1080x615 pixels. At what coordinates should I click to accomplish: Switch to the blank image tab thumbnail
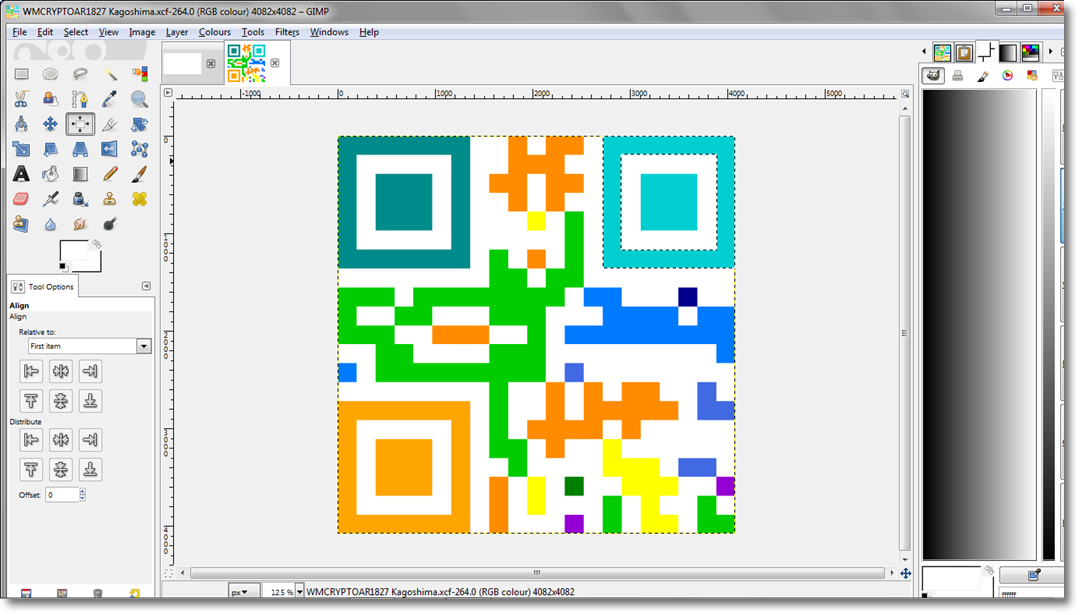pyautogui.click(x=183, y=63)
